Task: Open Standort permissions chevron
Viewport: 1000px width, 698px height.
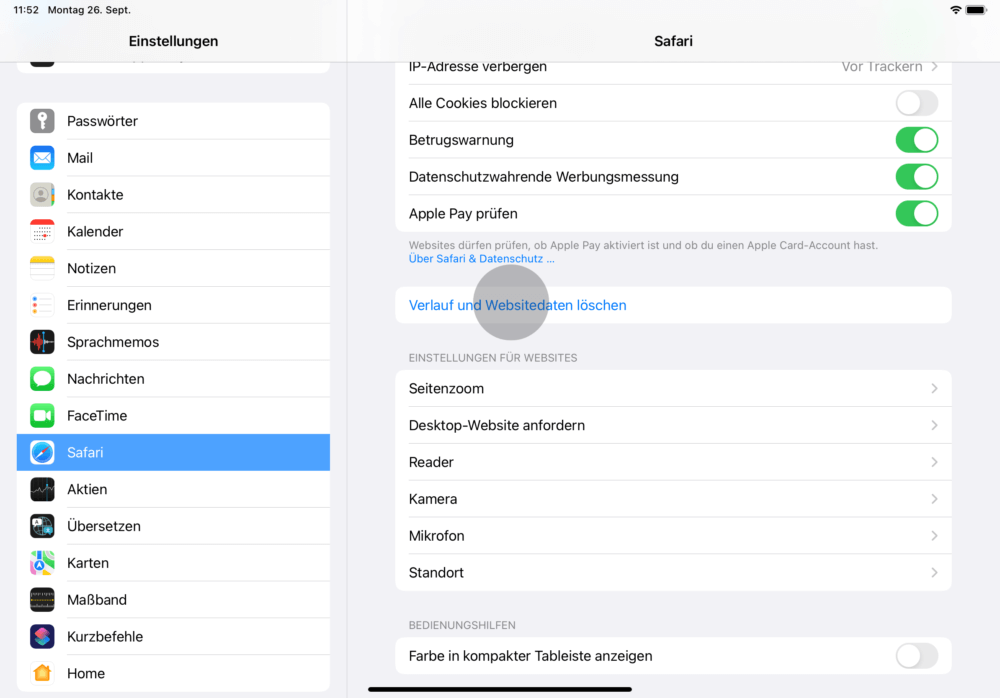Action: click(x=934, y=573)
